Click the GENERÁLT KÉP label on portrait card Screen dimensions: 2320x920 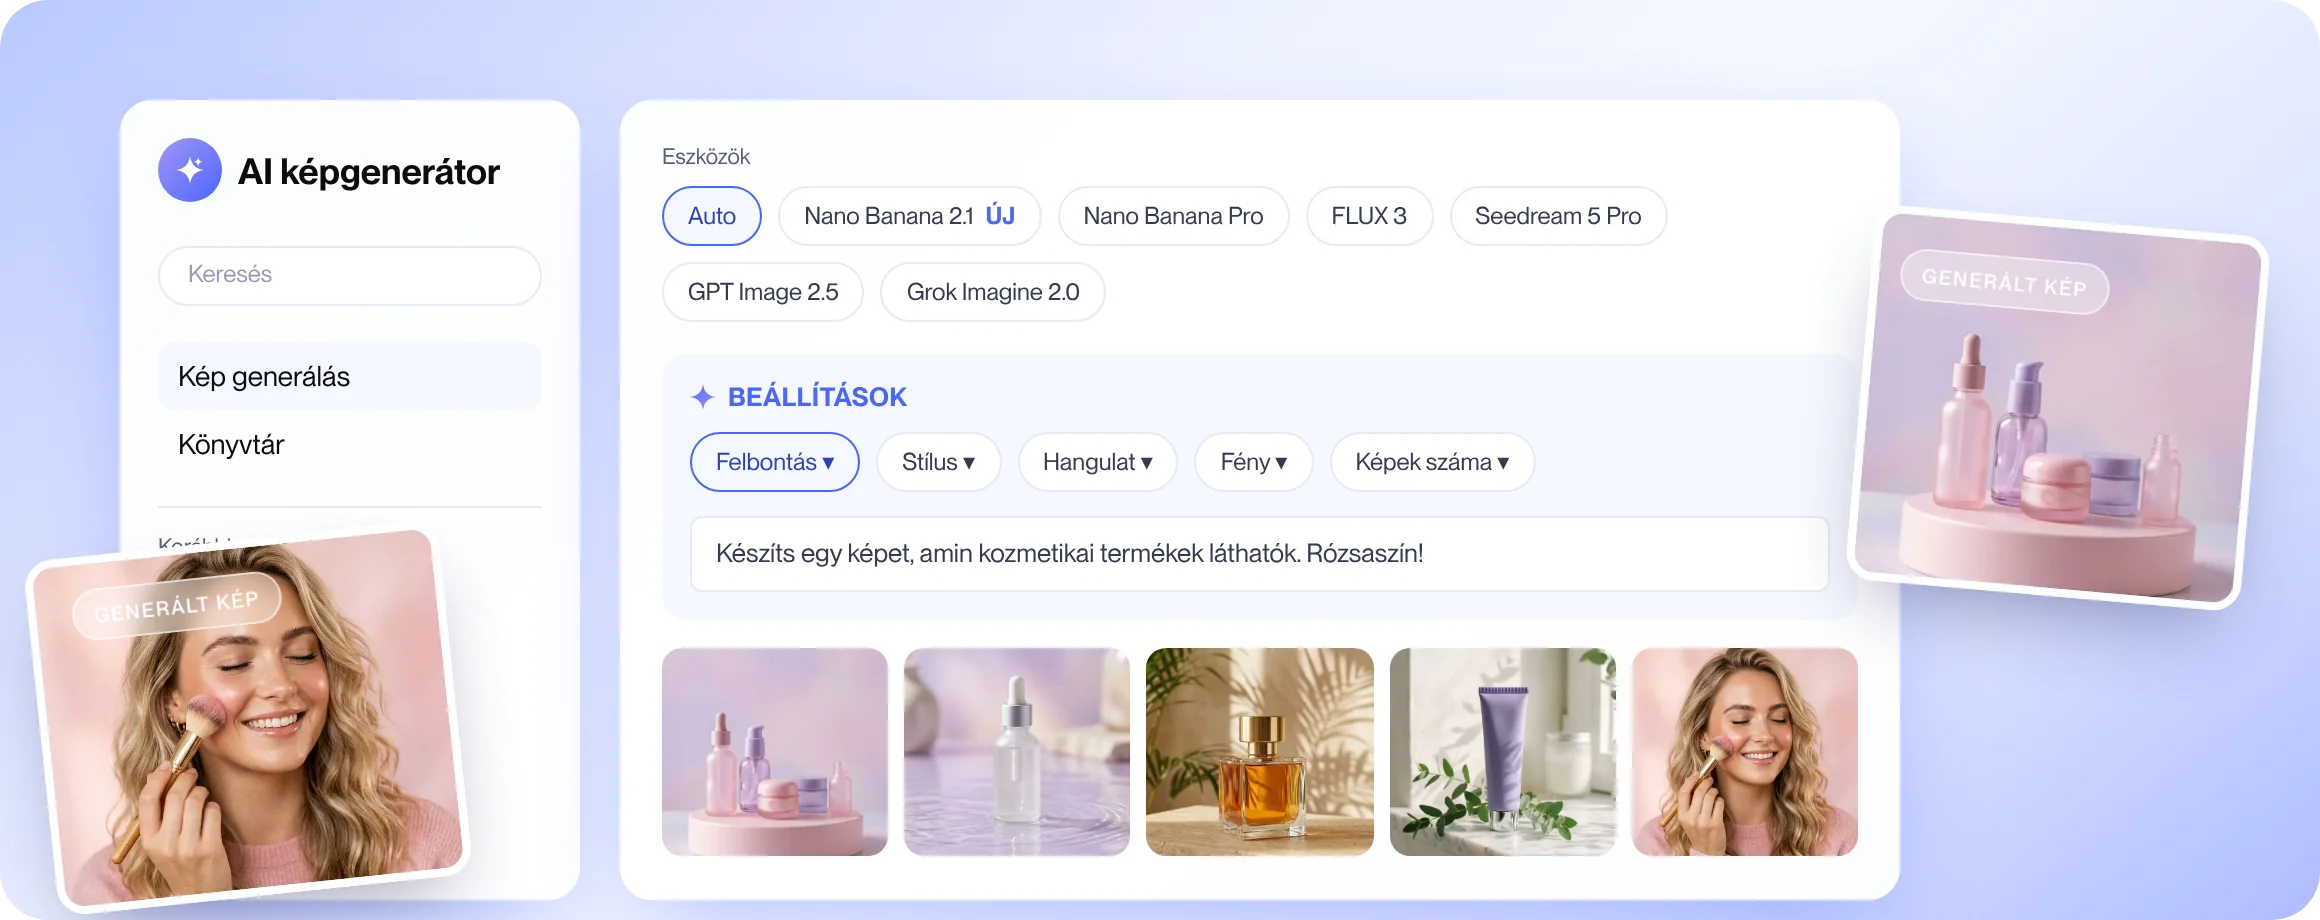coord(176,606)
